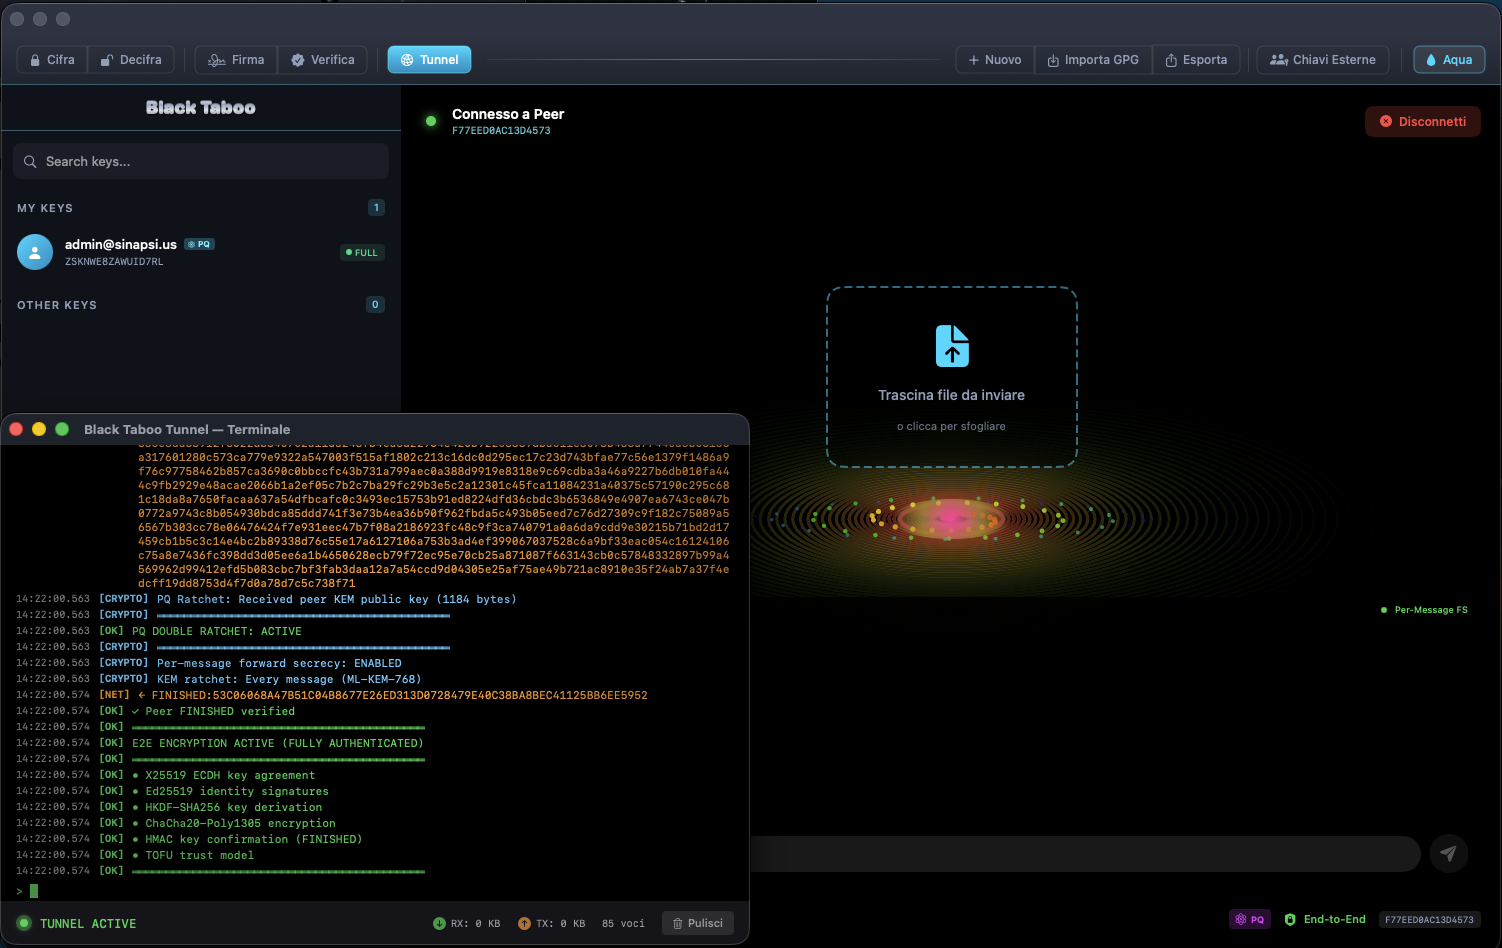Click the PQ badge in bottom status bar
Viewport: 1502px width, 948px height.
click(1249, 919)
